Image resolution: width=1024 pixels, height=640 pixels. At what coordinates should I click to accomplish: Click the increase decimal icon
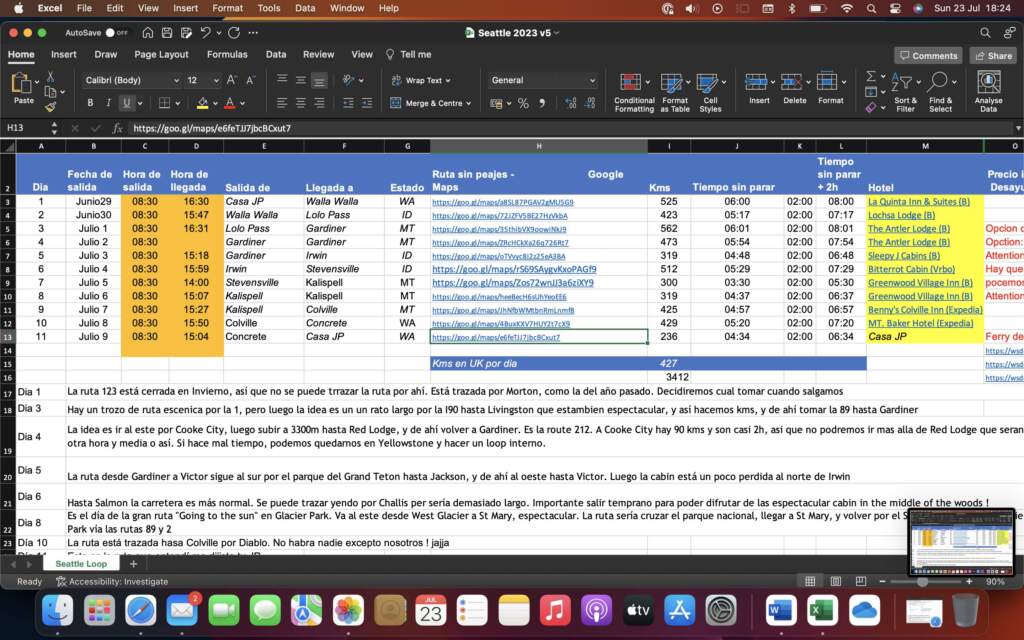(x=571, y=103)
